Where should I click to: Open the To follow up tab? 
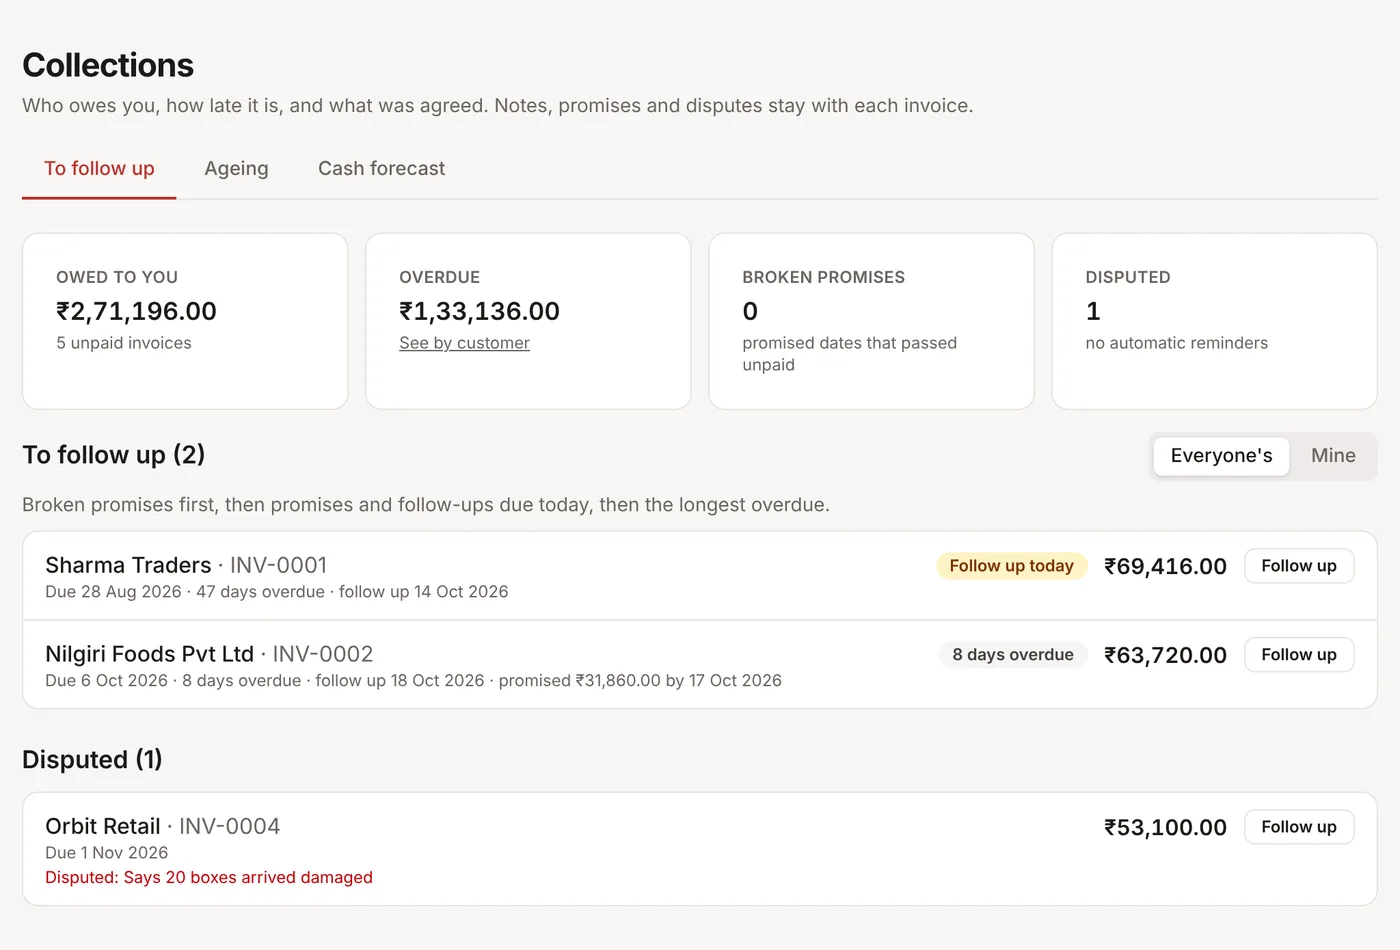pyautogui.click(x=99, y=168)
